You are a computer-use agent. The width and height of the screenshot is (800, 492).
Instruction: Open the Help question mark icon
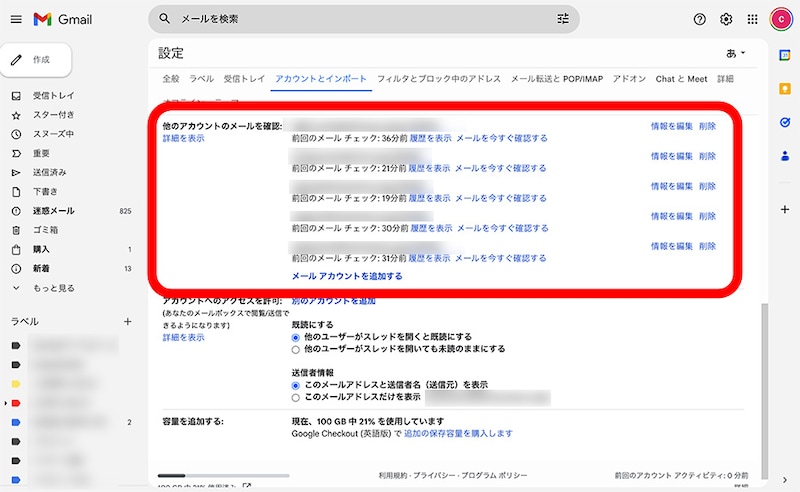coord(699,19)
